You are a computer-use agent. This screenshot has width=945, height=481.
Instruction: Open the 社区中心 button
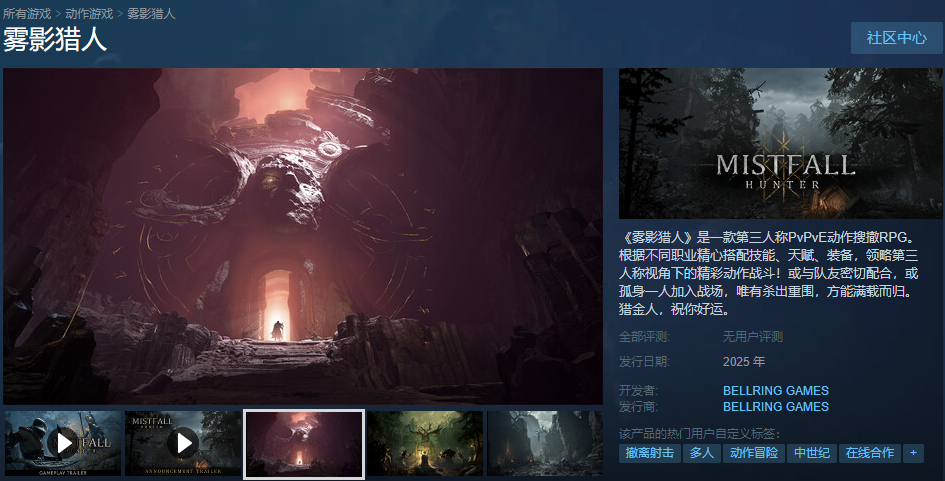(896, 38)
